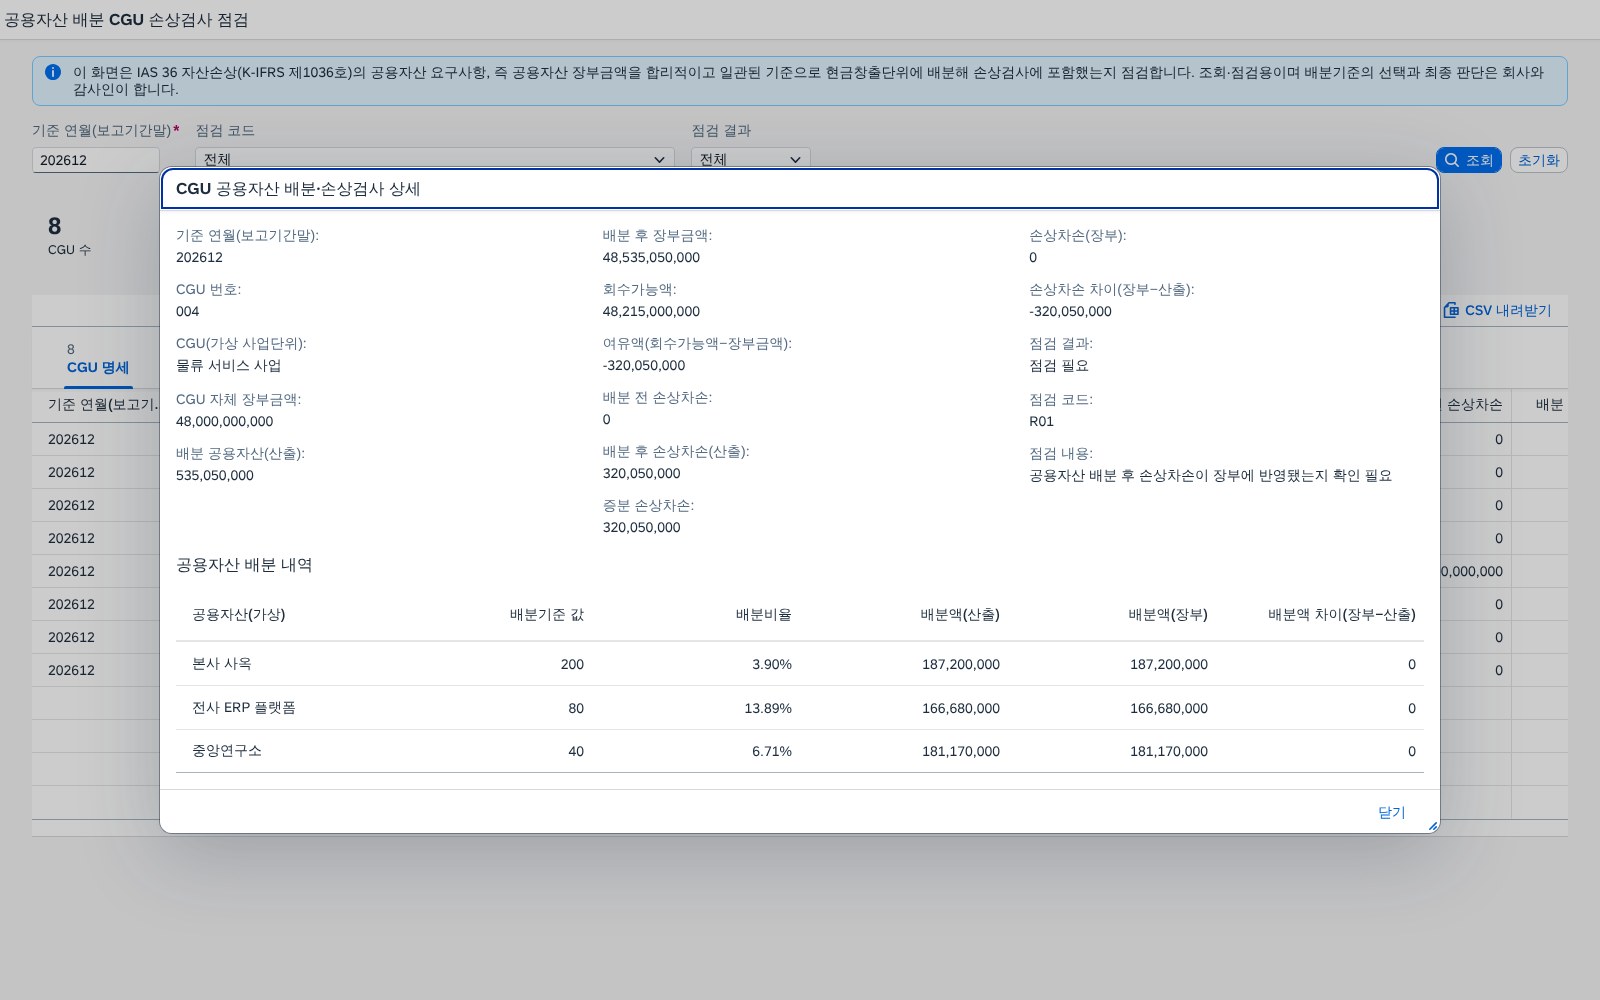Viewport: 1600px width, 1000px height.
Task: Click the 배분비율 column header
Action: 763,614
